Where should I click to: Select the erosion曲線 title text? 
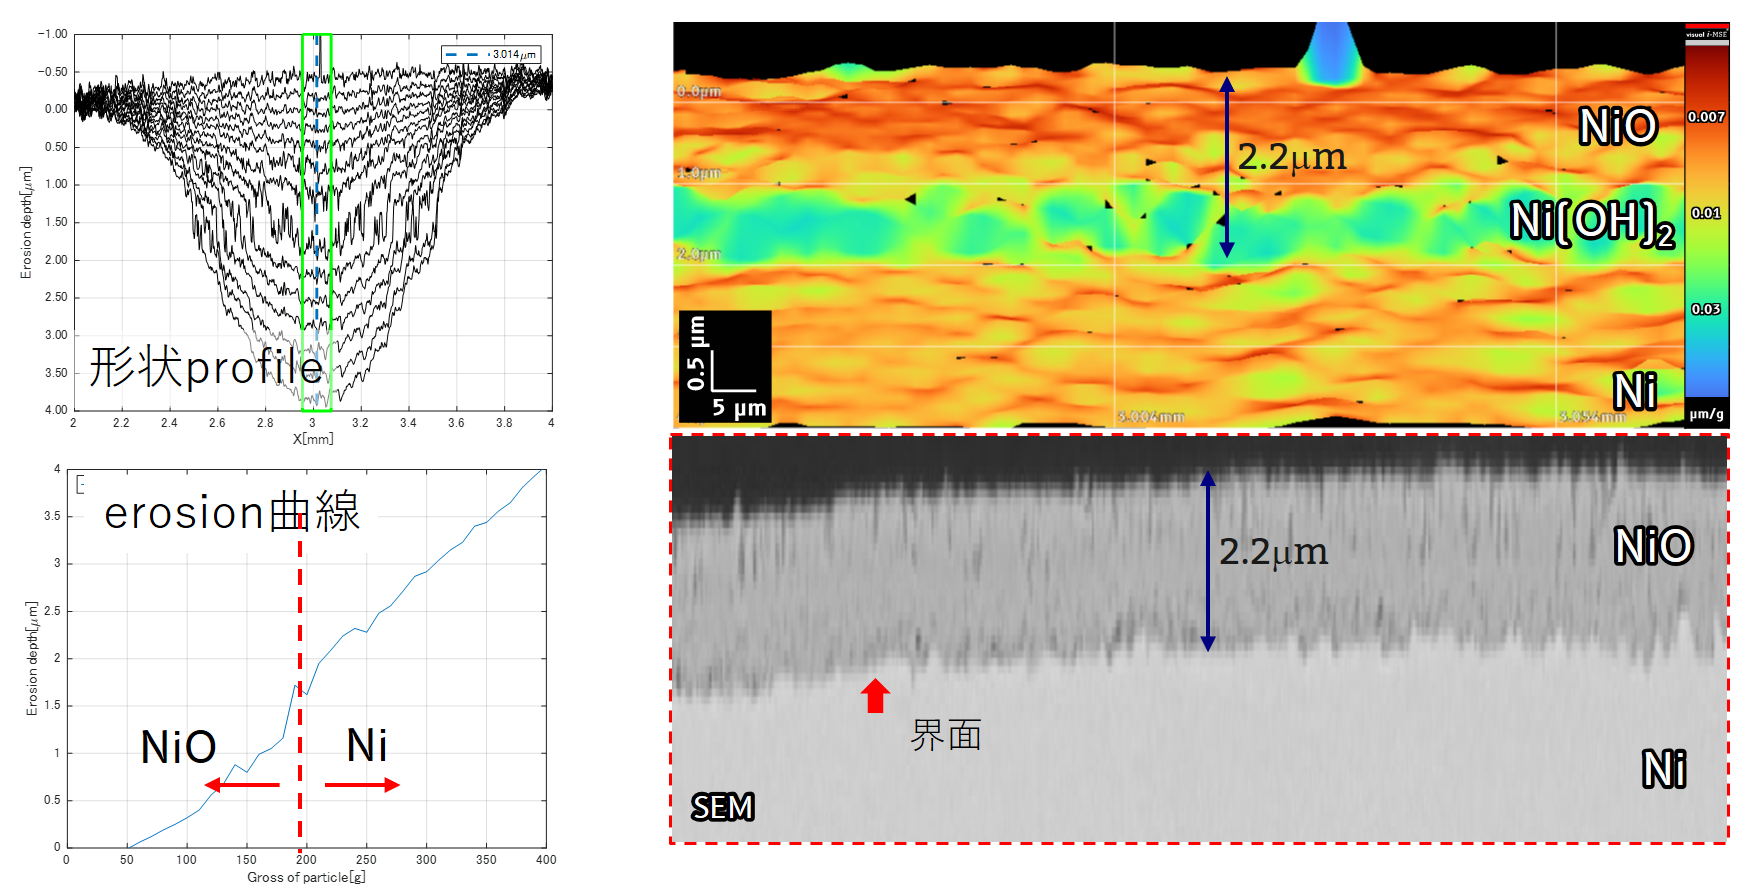click(x=232, y=513)
